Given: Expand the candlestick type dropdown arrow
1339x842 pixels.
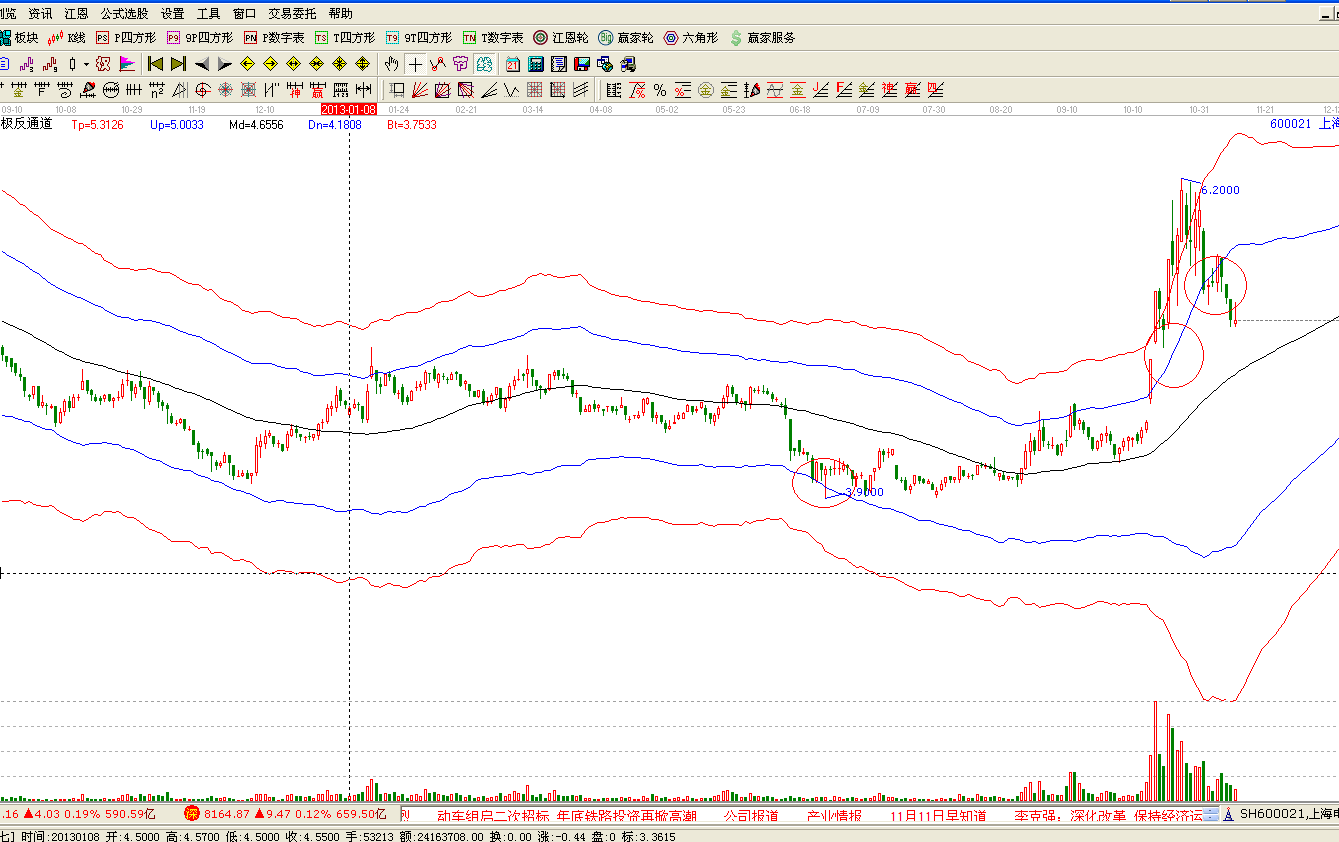Looking at the screenshot, I should pyautogui.click(x=86, y=64).
